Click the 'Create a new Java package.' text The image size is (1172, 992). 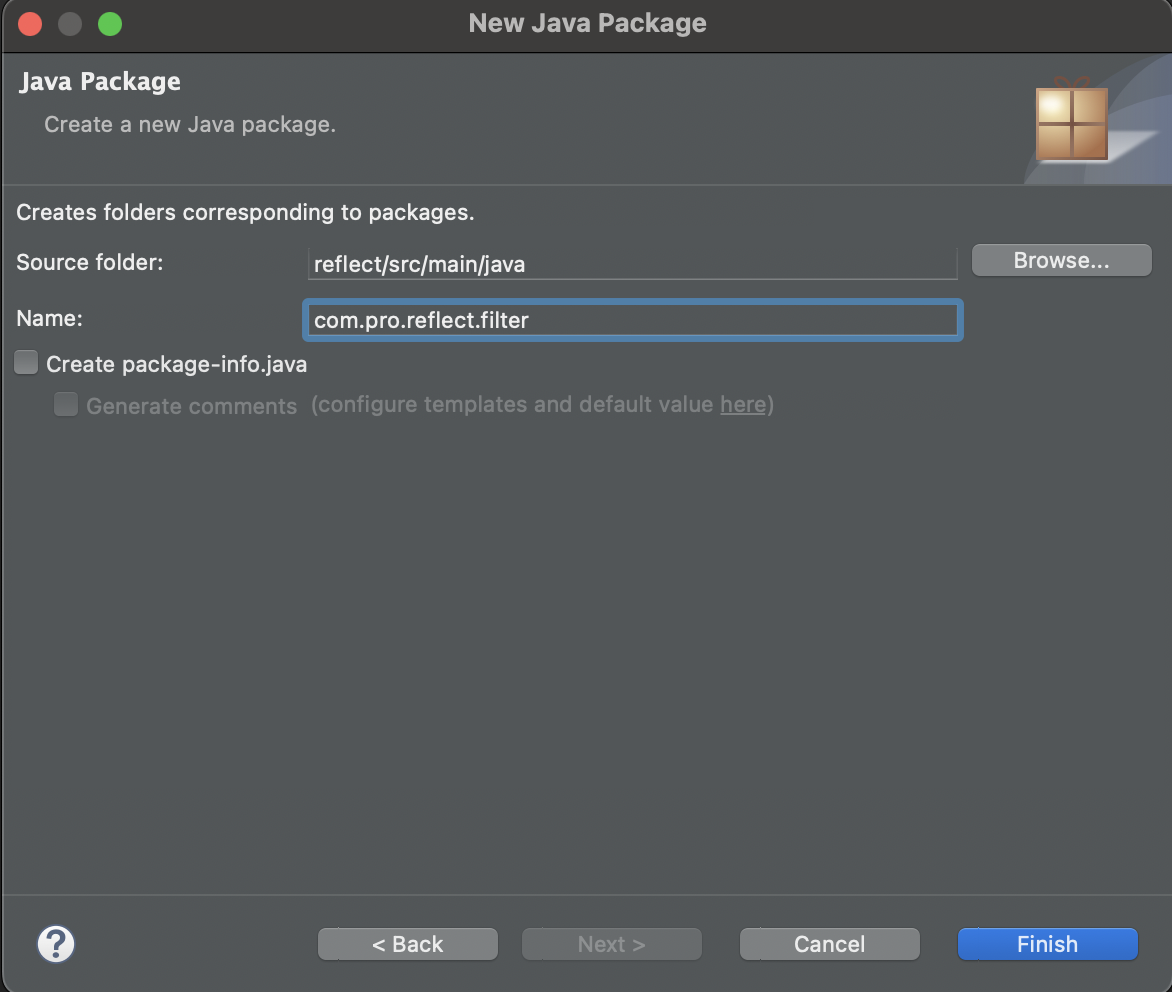click(190, 124)
